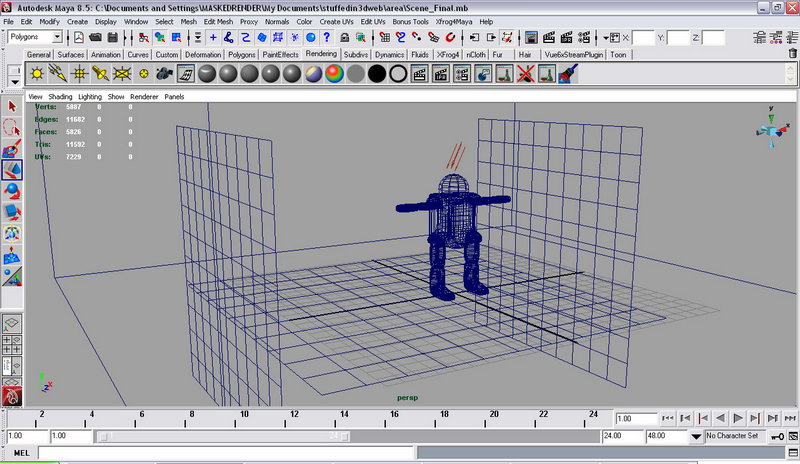Select the arrow Select tool
The image size is (800, 464).
click(x=12, y=106)
